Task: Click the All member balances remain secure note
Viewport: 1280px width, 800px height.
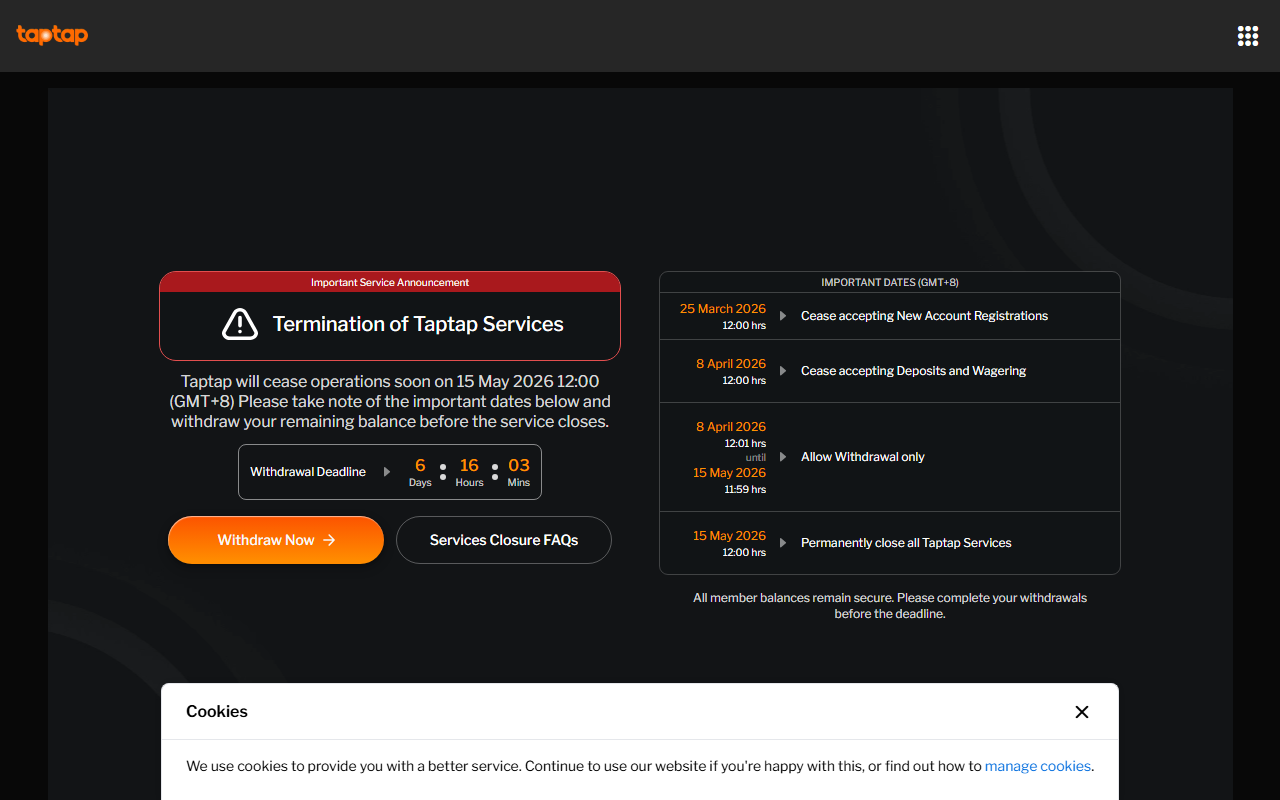Action: (890, 606)
